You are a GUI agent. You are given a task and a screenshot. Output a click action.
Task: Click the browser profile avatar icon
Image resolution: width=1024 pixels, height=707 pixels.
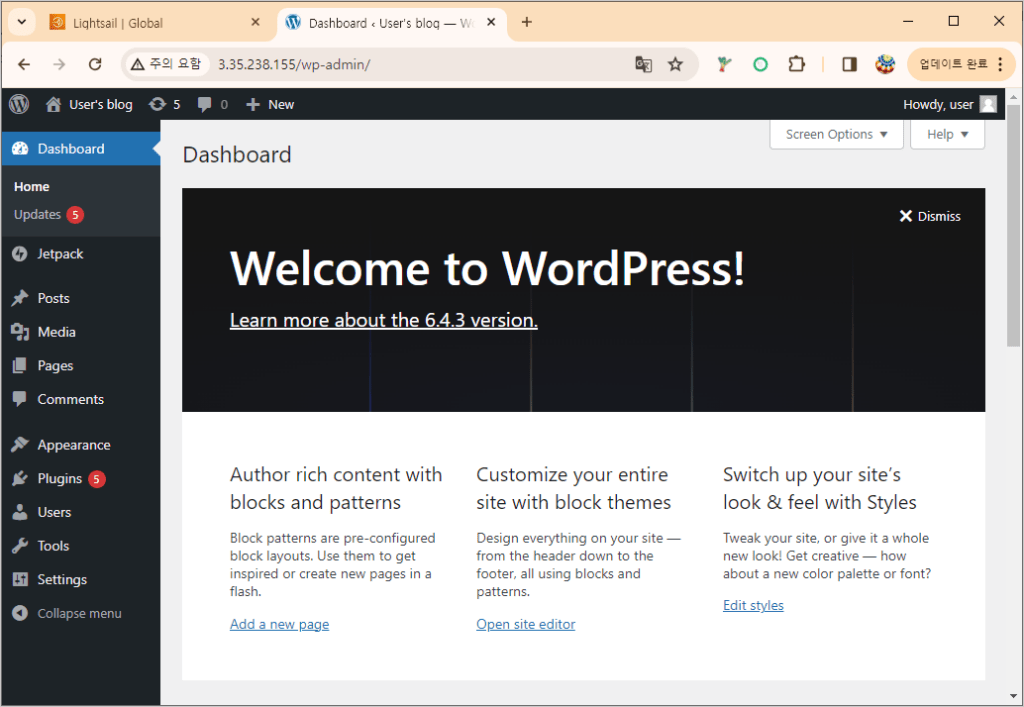885,64
